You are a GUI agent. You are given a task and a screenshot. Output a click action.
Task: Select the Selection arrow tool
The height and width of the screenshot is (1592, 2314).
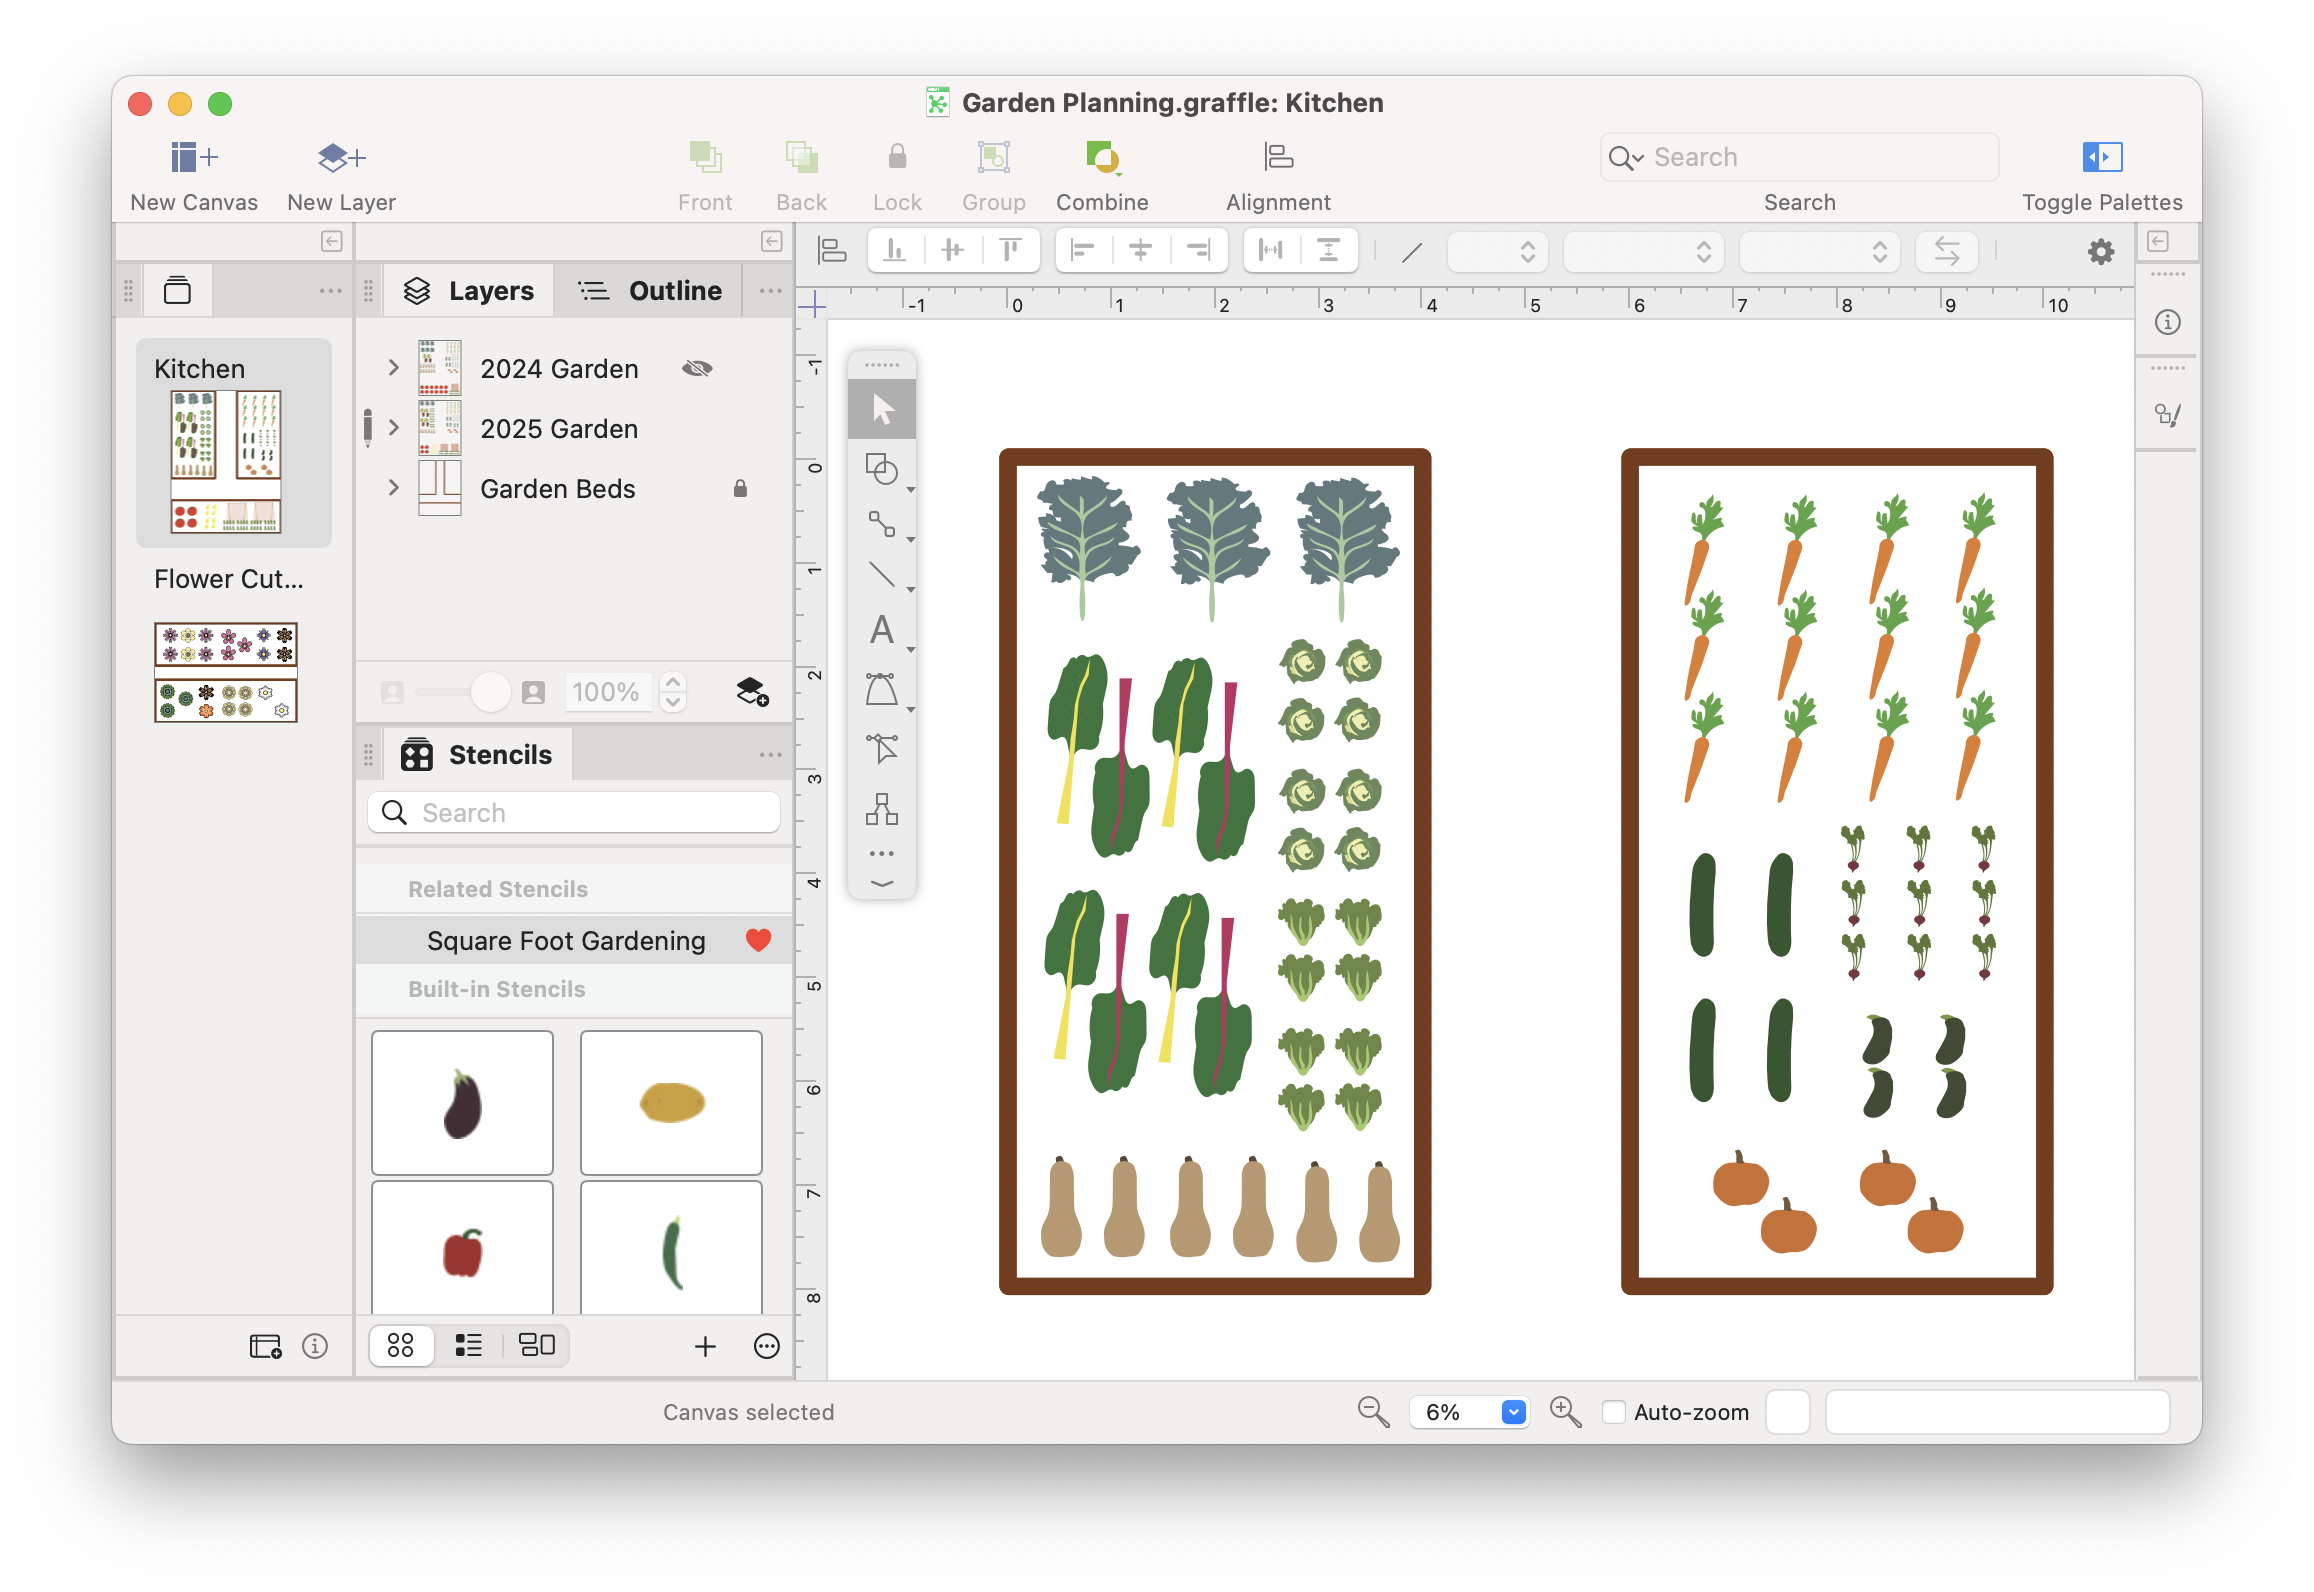pos(882,409)
